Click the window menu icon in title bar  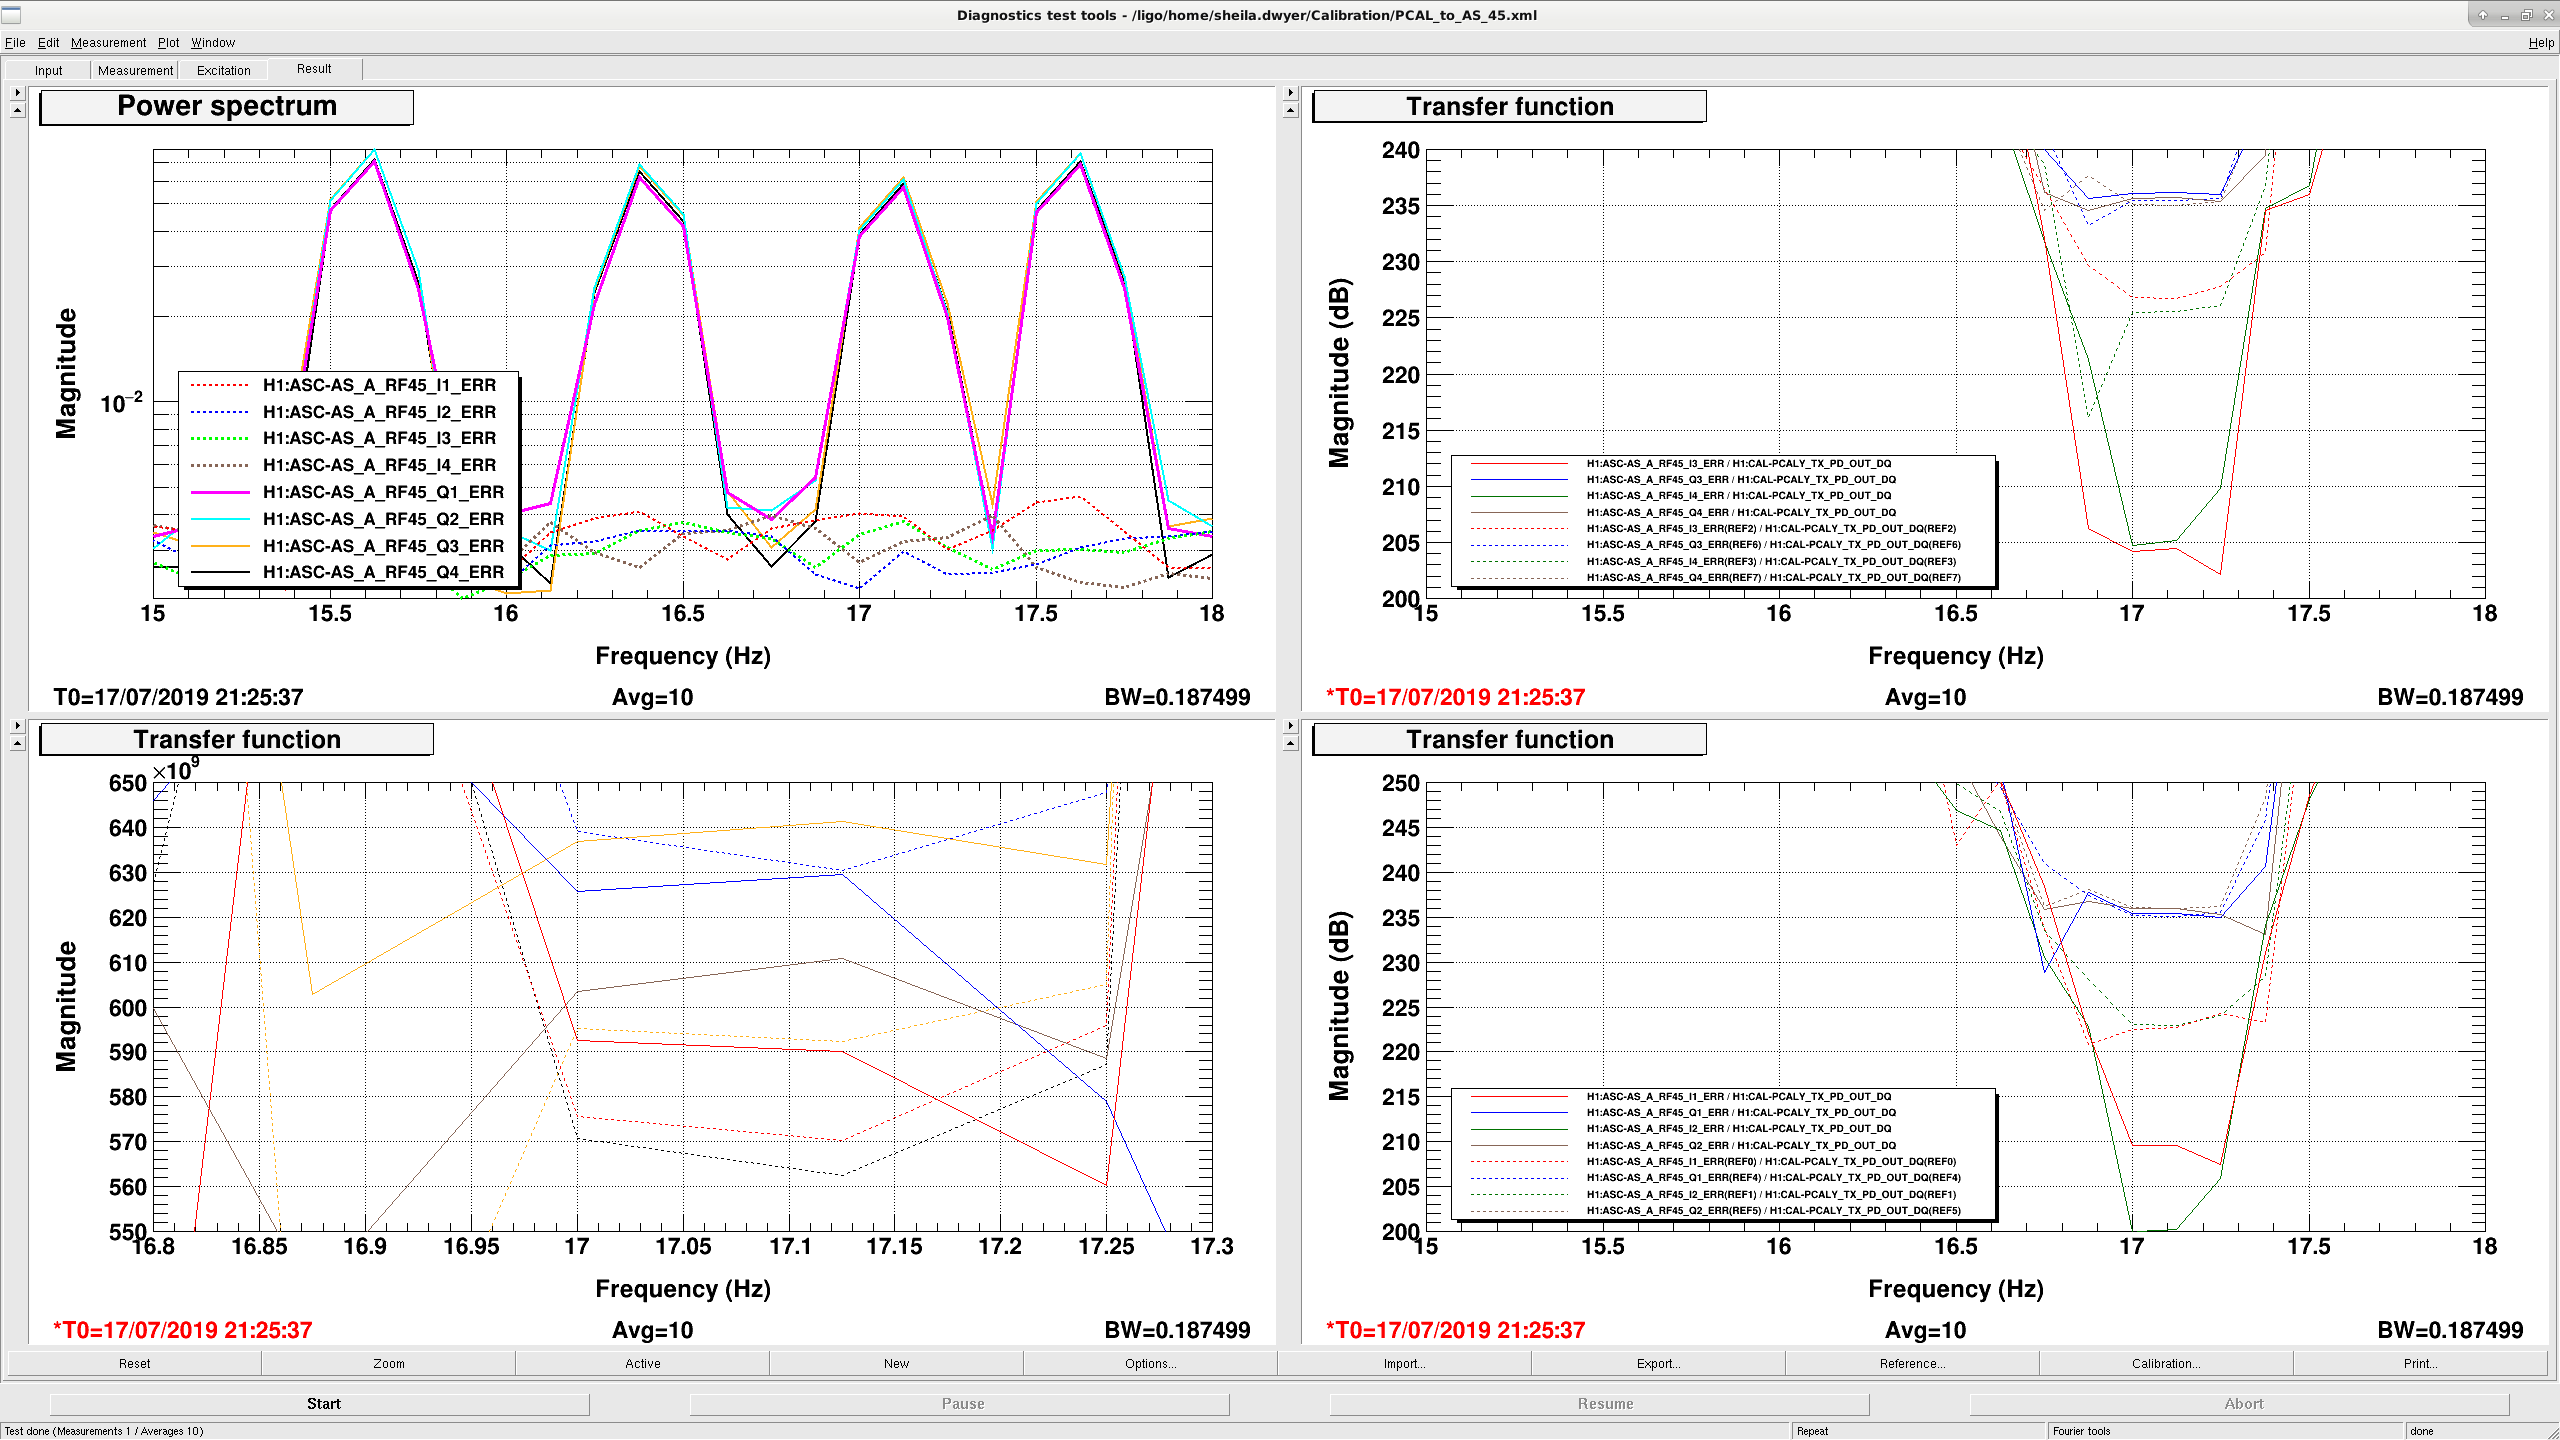click(x=11, y=15)
